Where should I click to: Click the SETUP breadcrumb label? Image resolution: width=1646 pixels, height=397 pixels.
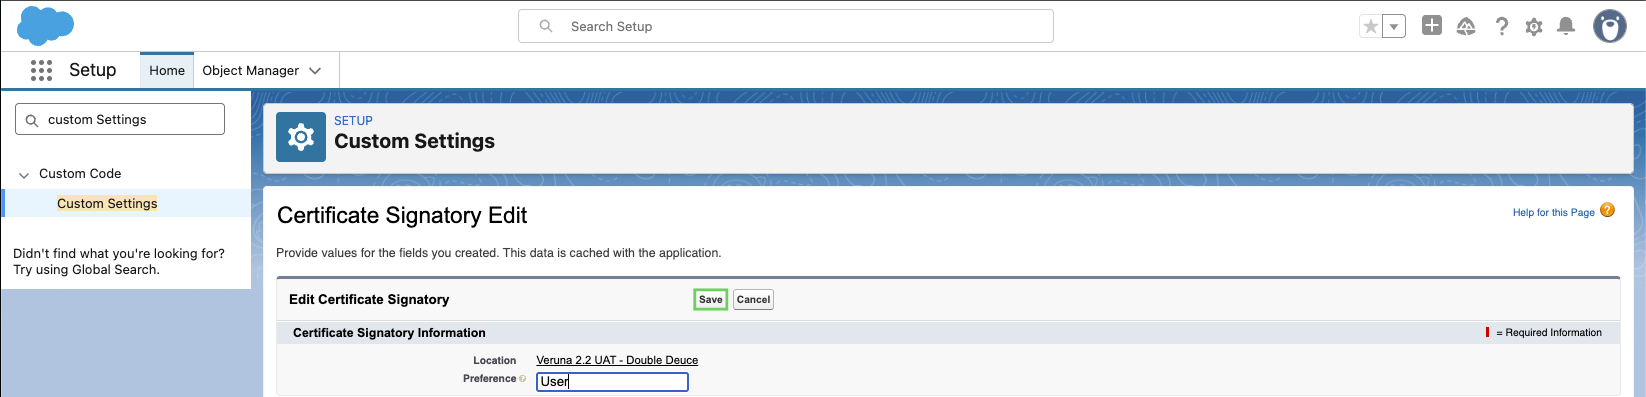353,120
